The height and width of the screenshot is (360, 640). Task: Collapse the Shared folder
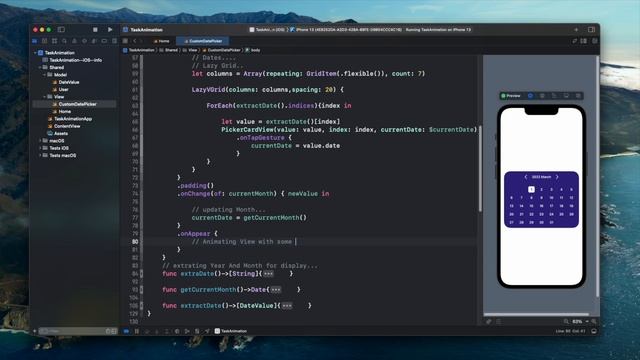pyautogui.click(x=40, y=67)
